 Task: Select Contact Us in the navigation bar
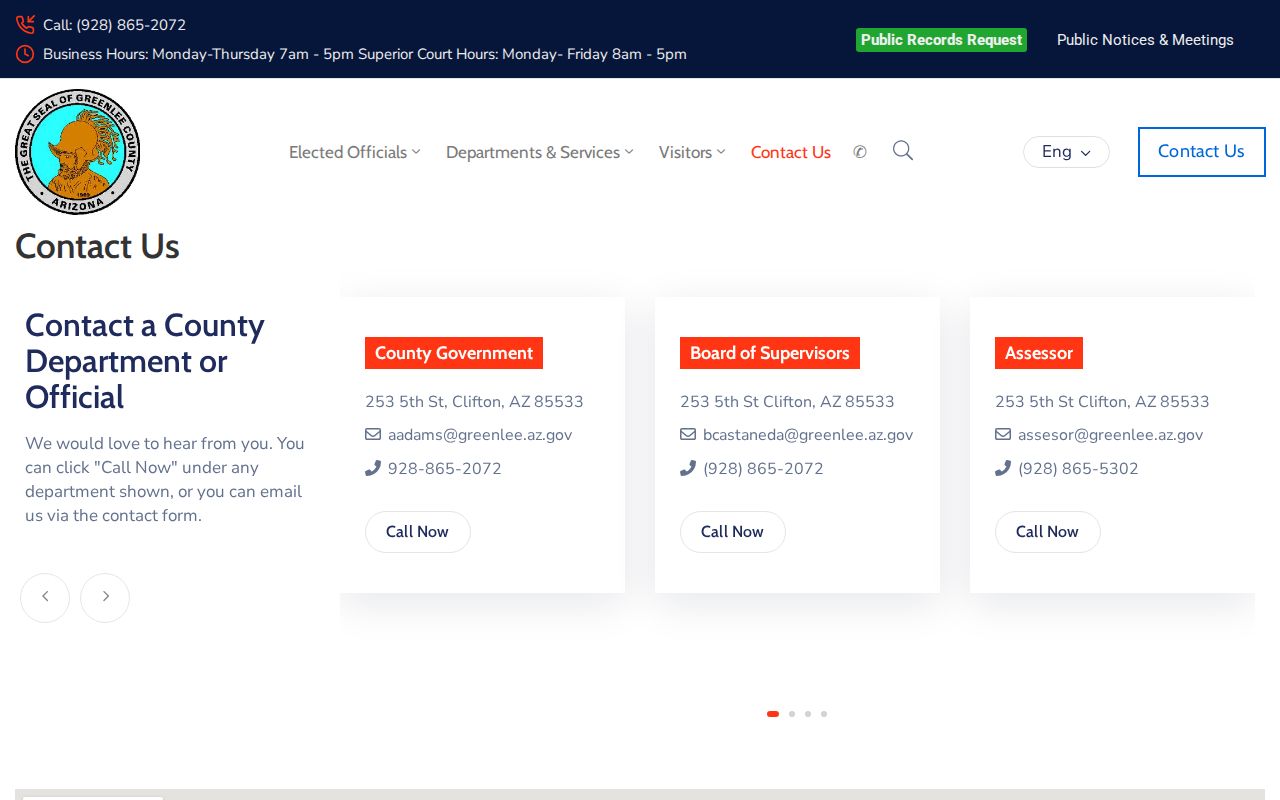coord(791,152)
